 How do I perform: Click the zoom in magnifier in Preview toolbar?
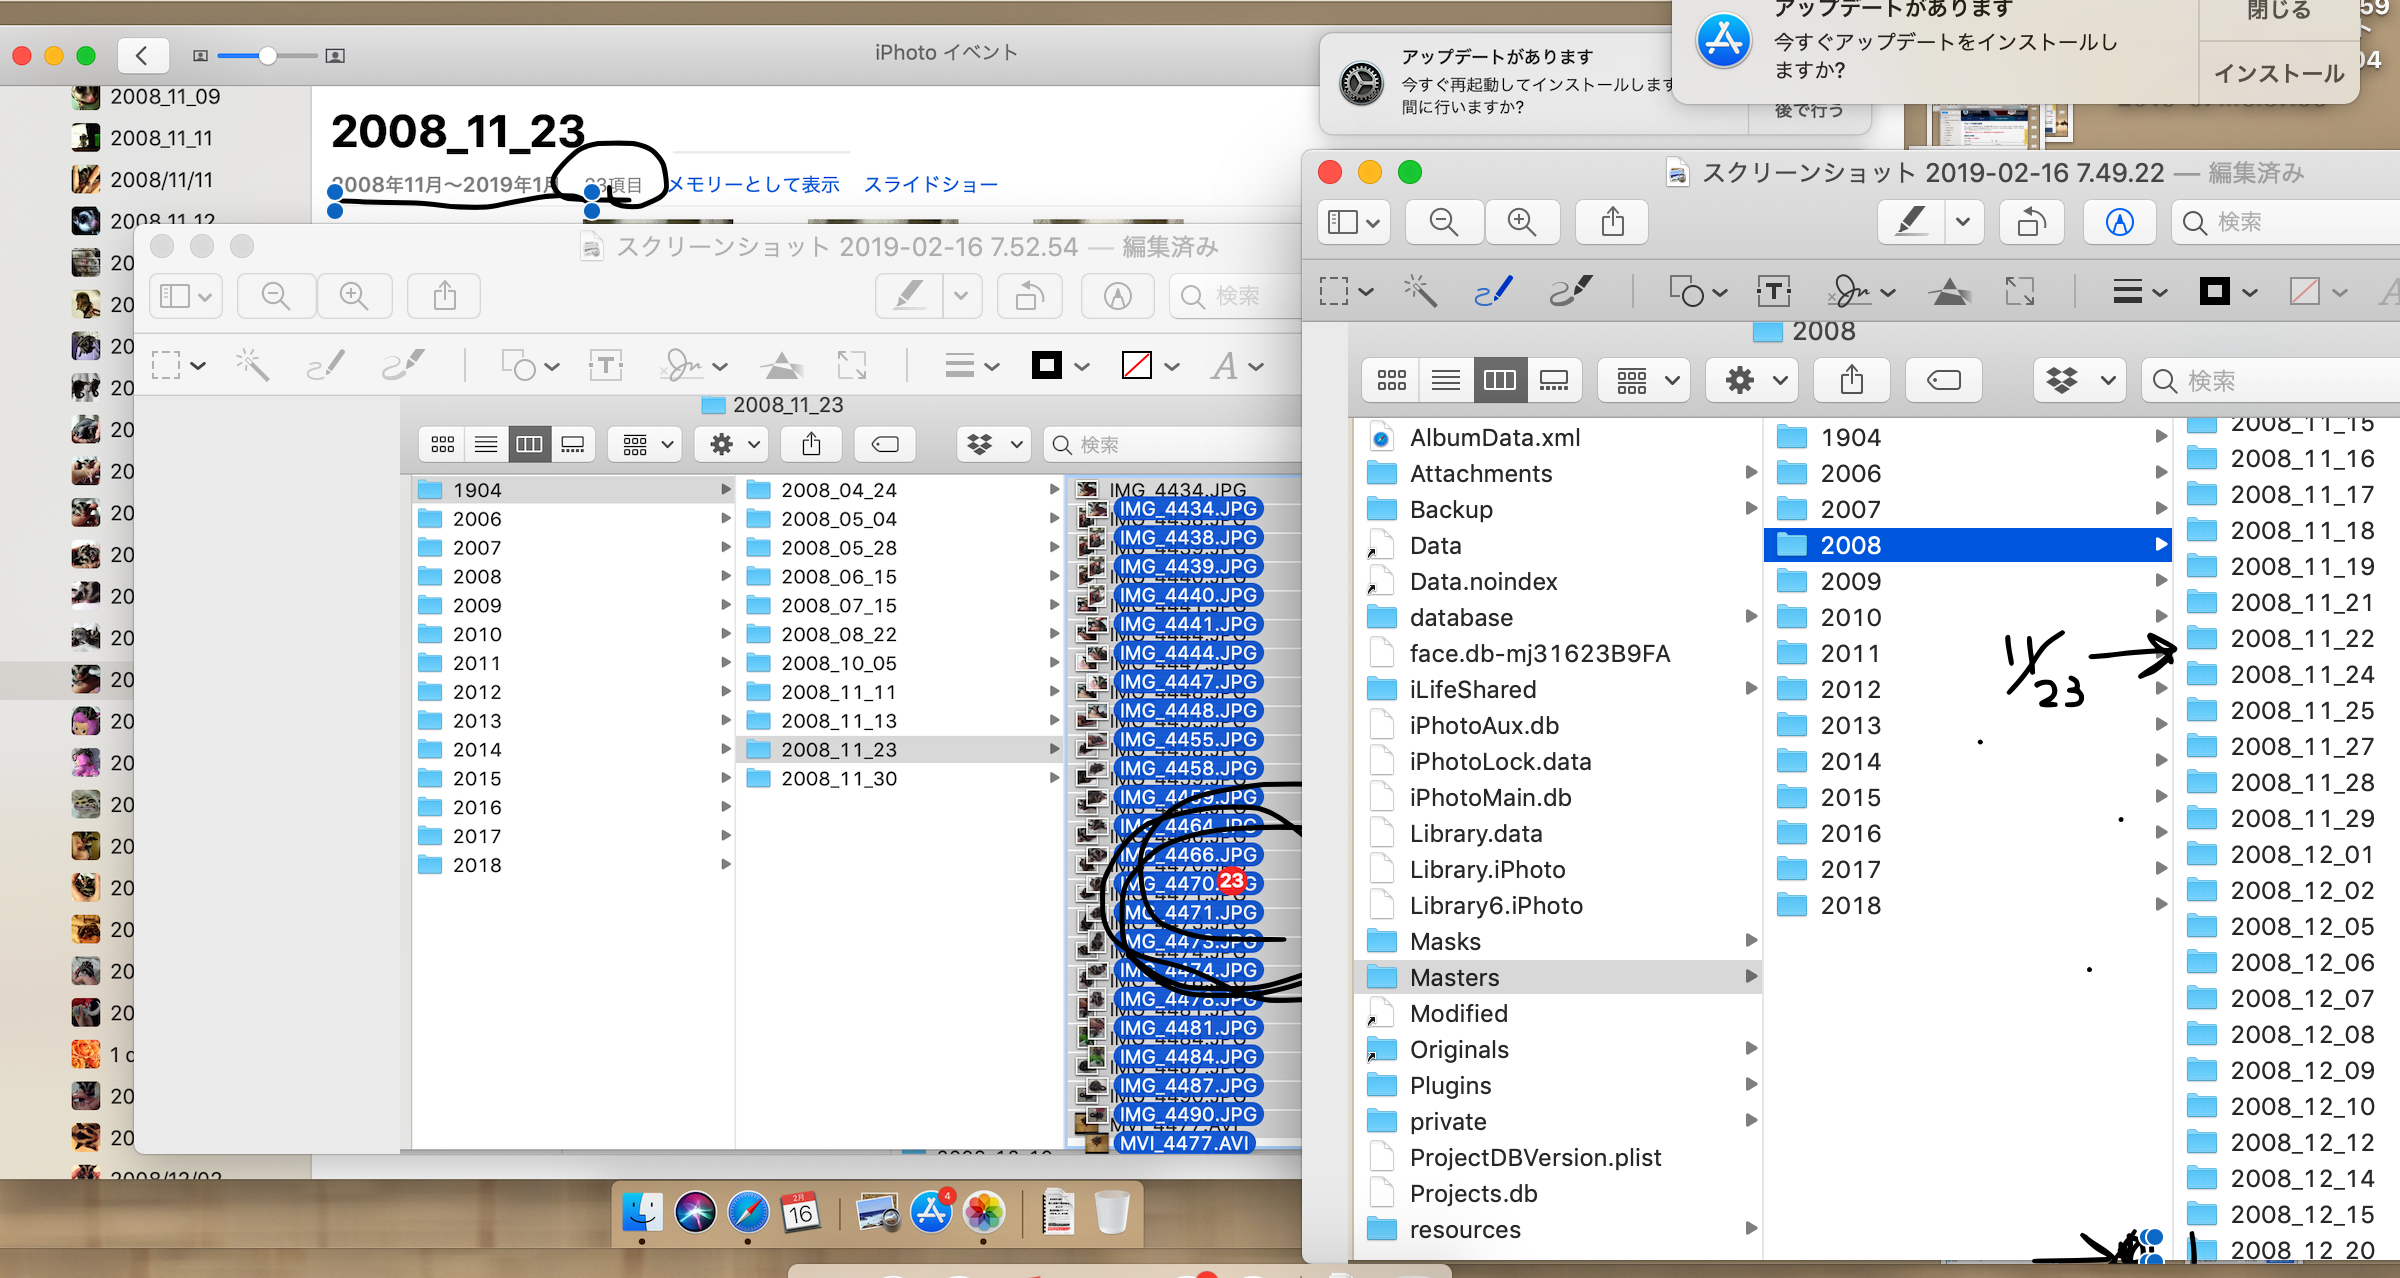[x=1521, y=222]
